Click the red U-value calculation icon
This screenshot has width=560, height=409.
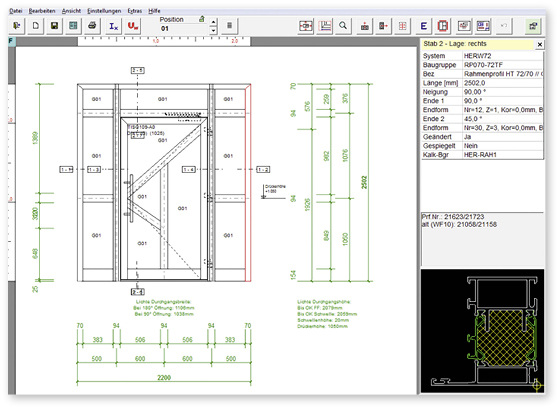[133, 26]
